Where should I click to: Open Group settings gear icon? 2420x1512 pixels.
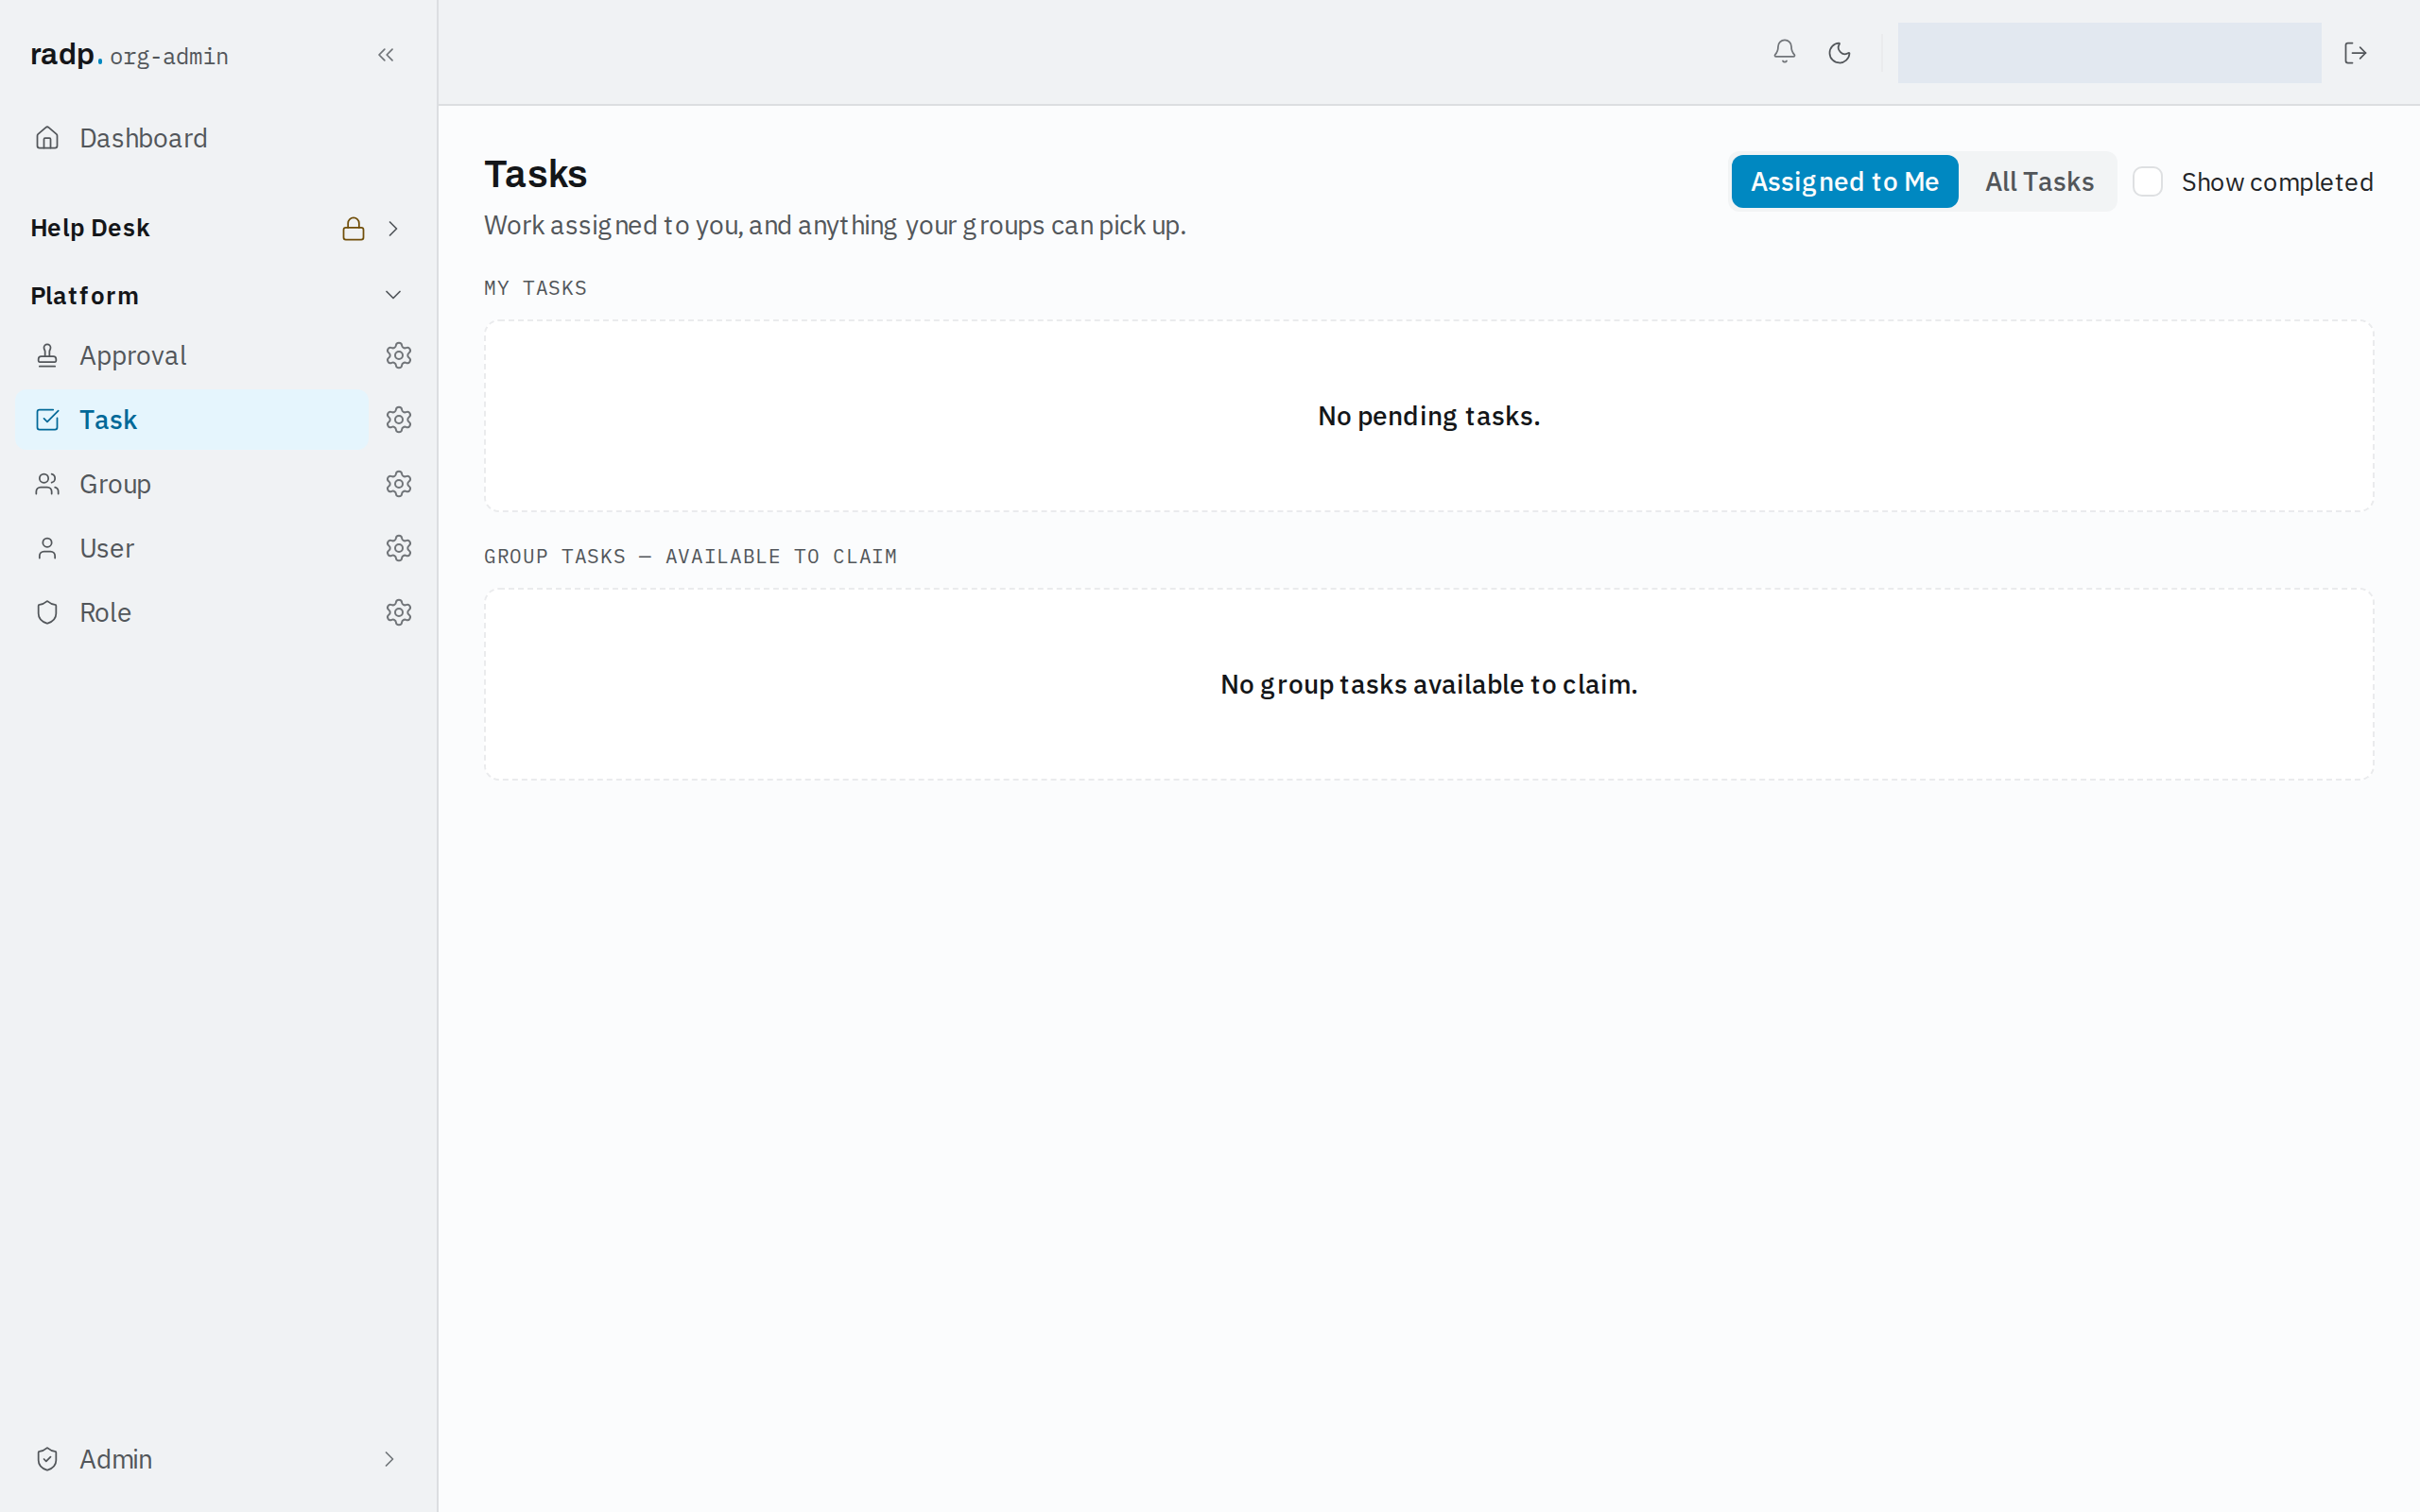pyautogui.click(x=399, y=484)
